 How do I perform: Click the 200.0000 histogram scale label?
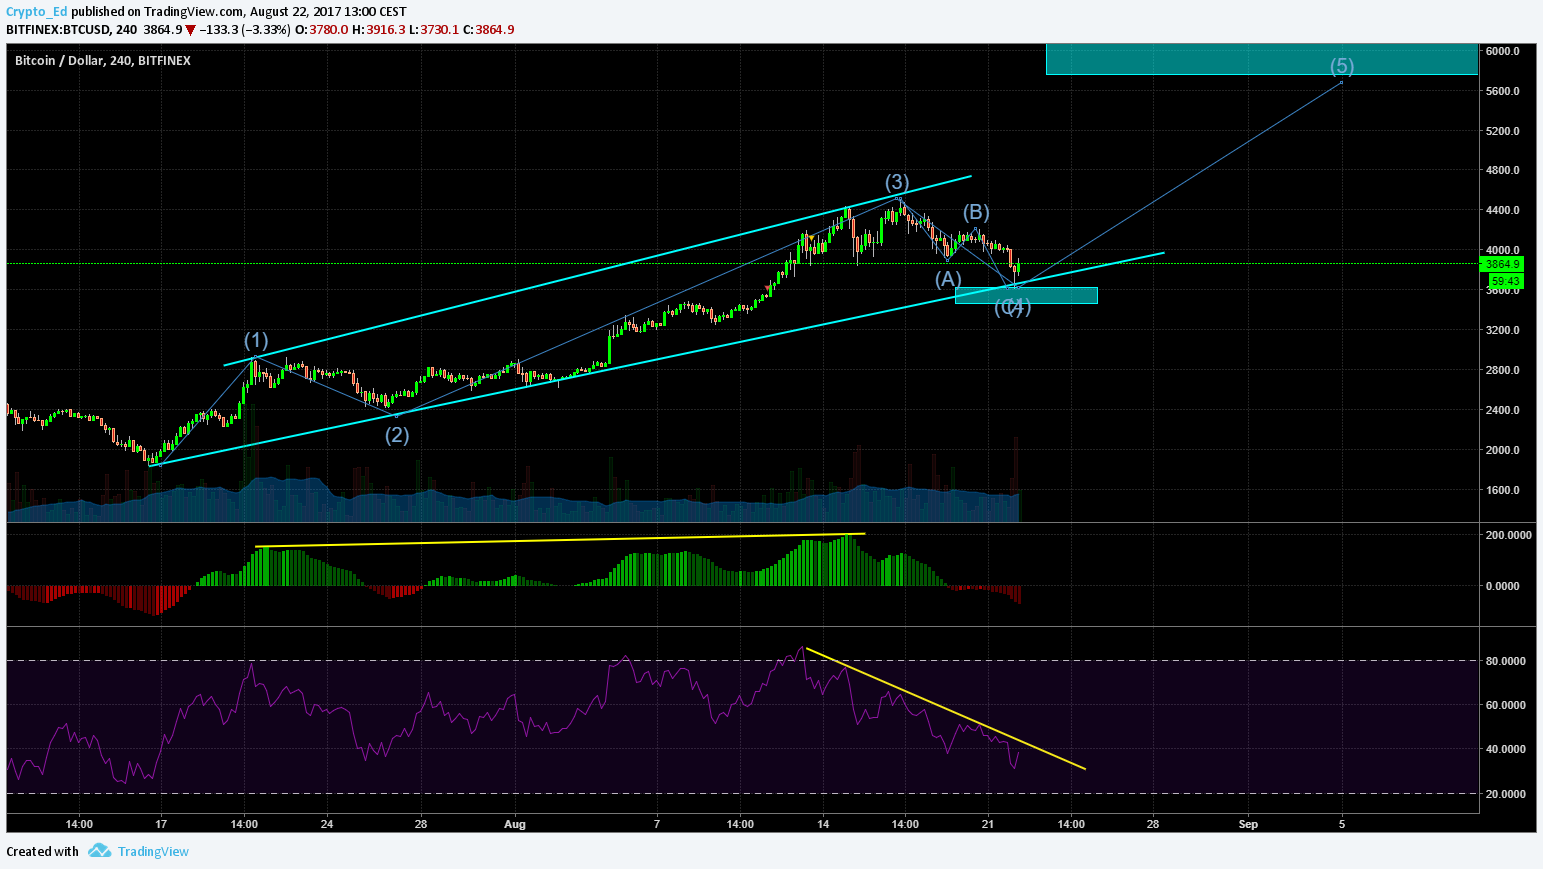coord(1508,535)
